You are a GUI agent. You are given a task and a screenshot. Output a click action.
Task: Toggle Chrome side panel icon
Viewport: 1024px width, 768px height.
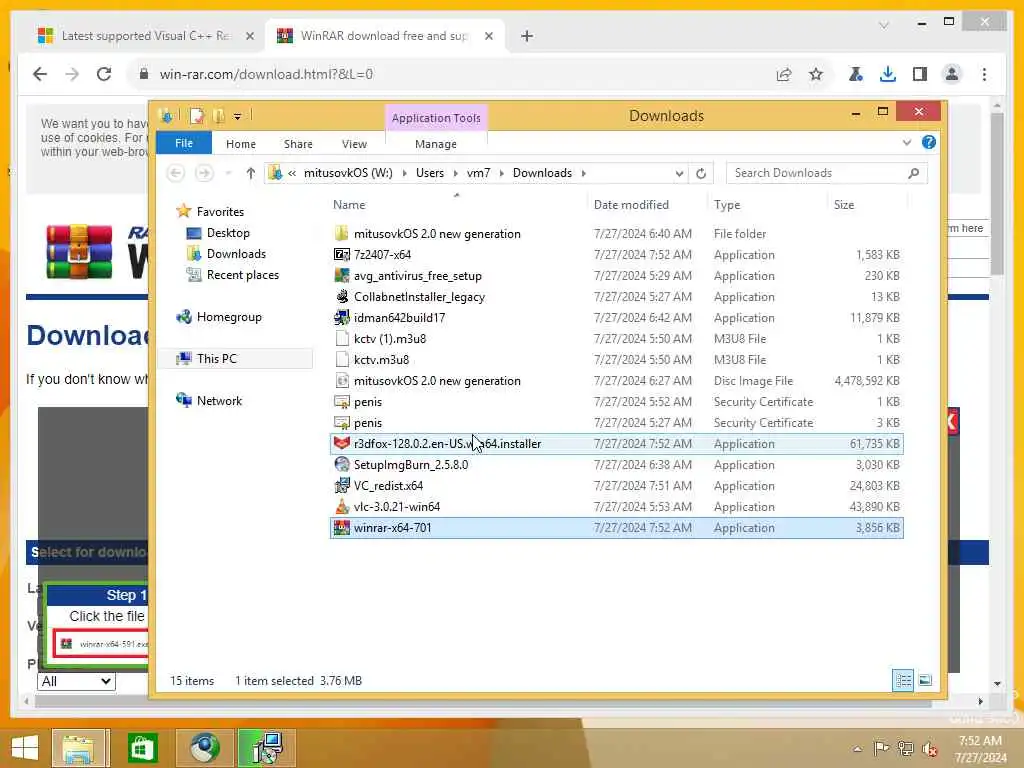point(920,74)
